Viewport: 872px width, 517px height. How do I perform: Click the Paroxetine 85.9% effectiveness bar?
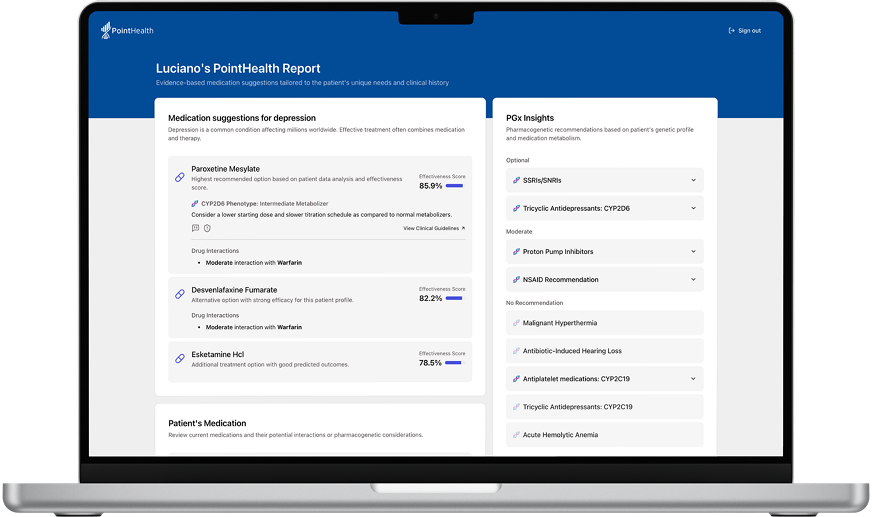coord(454,186)
